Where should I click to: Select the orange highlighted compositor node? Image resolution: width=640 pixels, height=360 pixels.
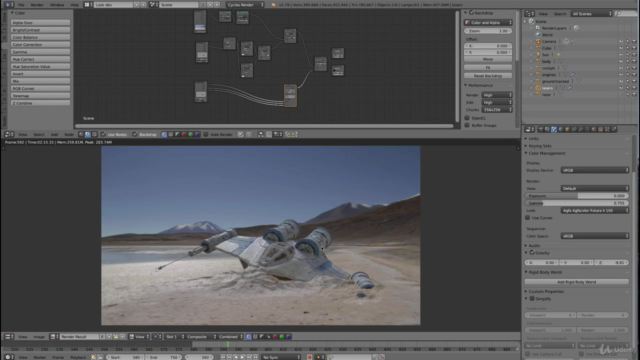pos(290,96)
